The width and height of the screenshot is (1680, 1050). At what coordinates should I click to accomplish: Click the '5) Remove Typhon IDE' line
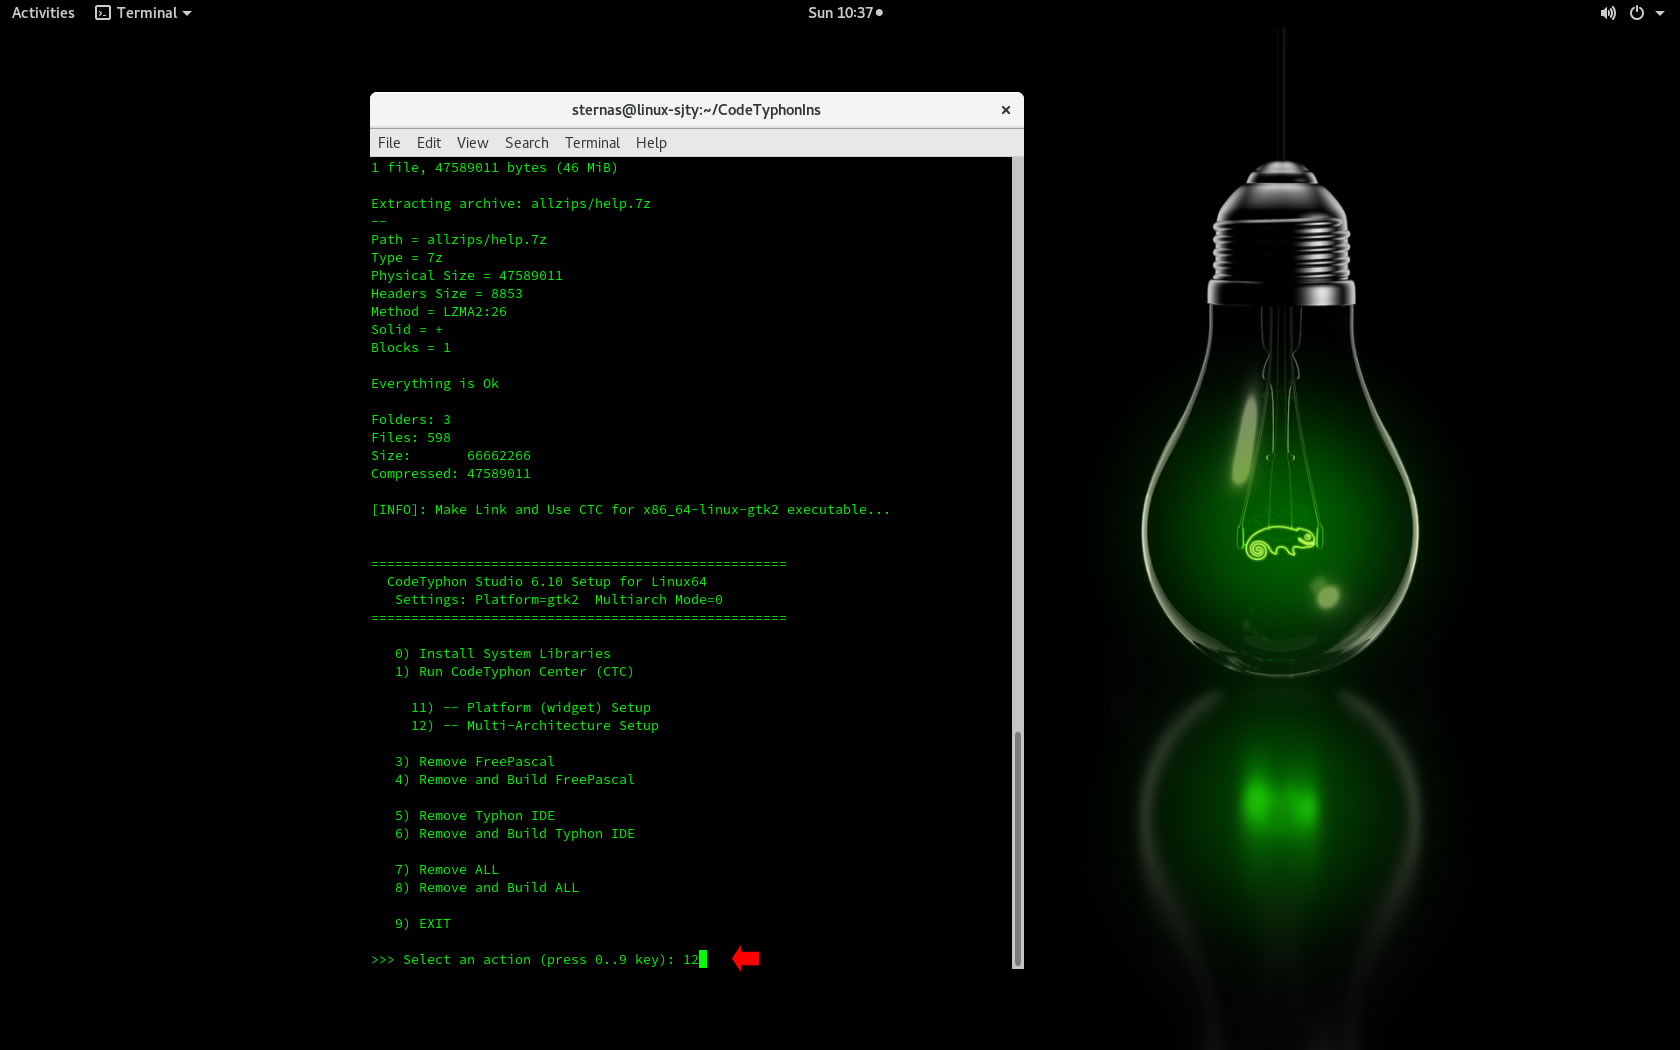(475, 816)
